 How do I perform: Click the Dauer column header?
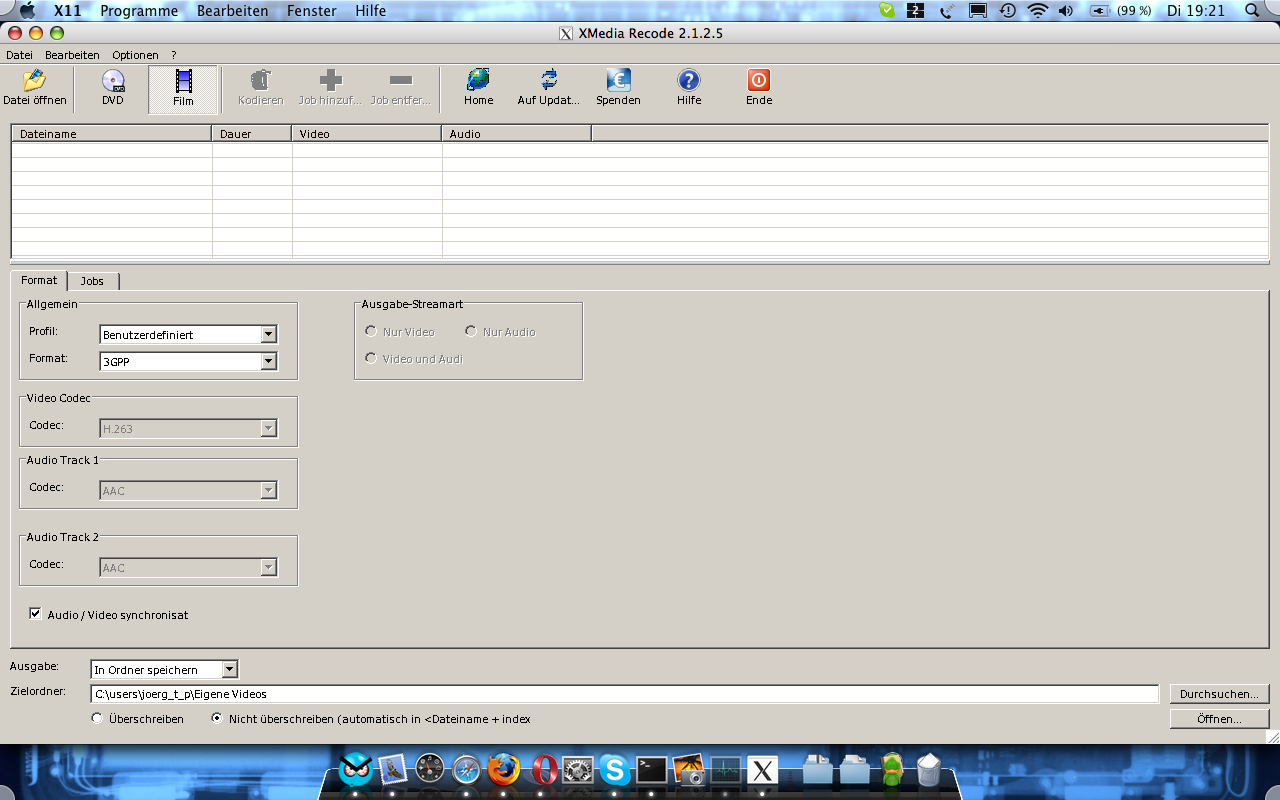point(252,133)
